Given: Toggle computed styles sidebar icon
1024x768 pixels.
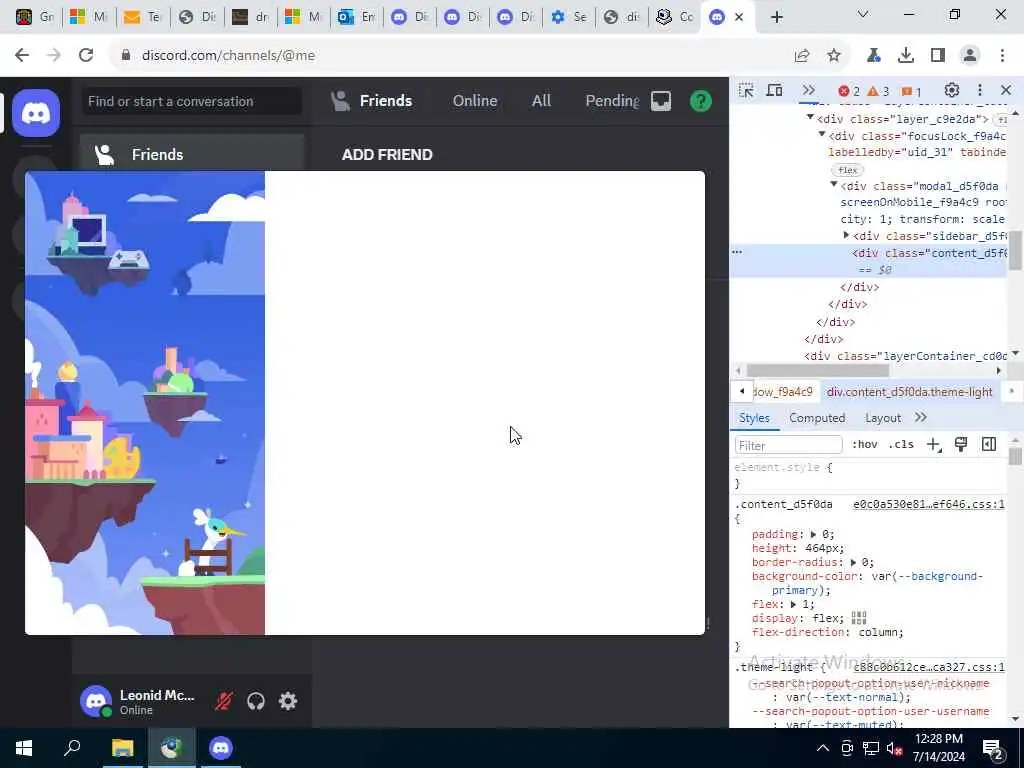Looking at the screenshot, I should tap(989, 445).
